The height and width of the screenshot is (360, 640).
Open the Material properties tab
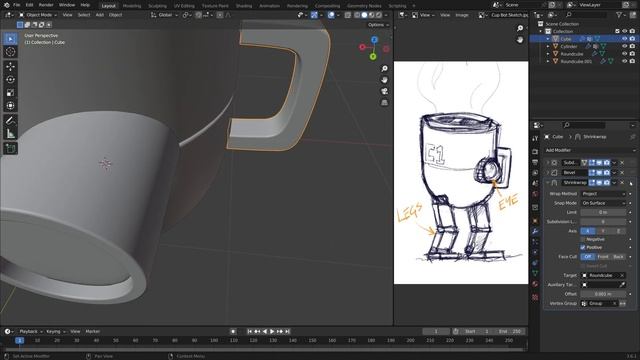[x=535, y=284]
